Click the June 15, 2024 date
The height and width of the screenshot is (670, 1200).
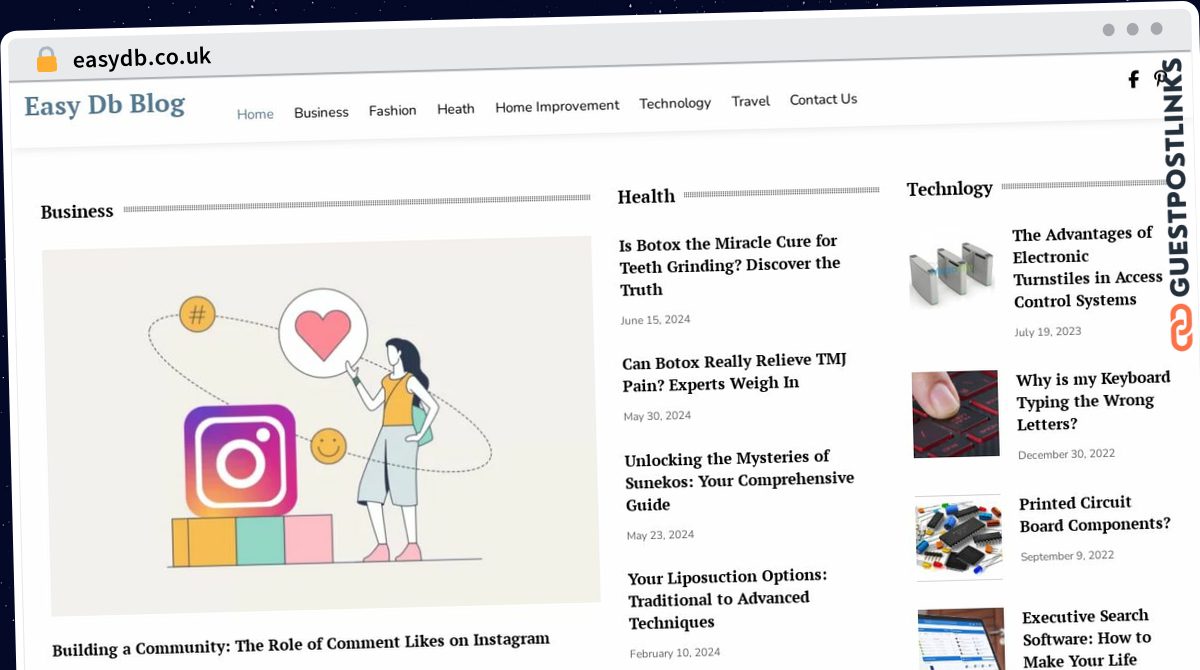coord(655,320)
